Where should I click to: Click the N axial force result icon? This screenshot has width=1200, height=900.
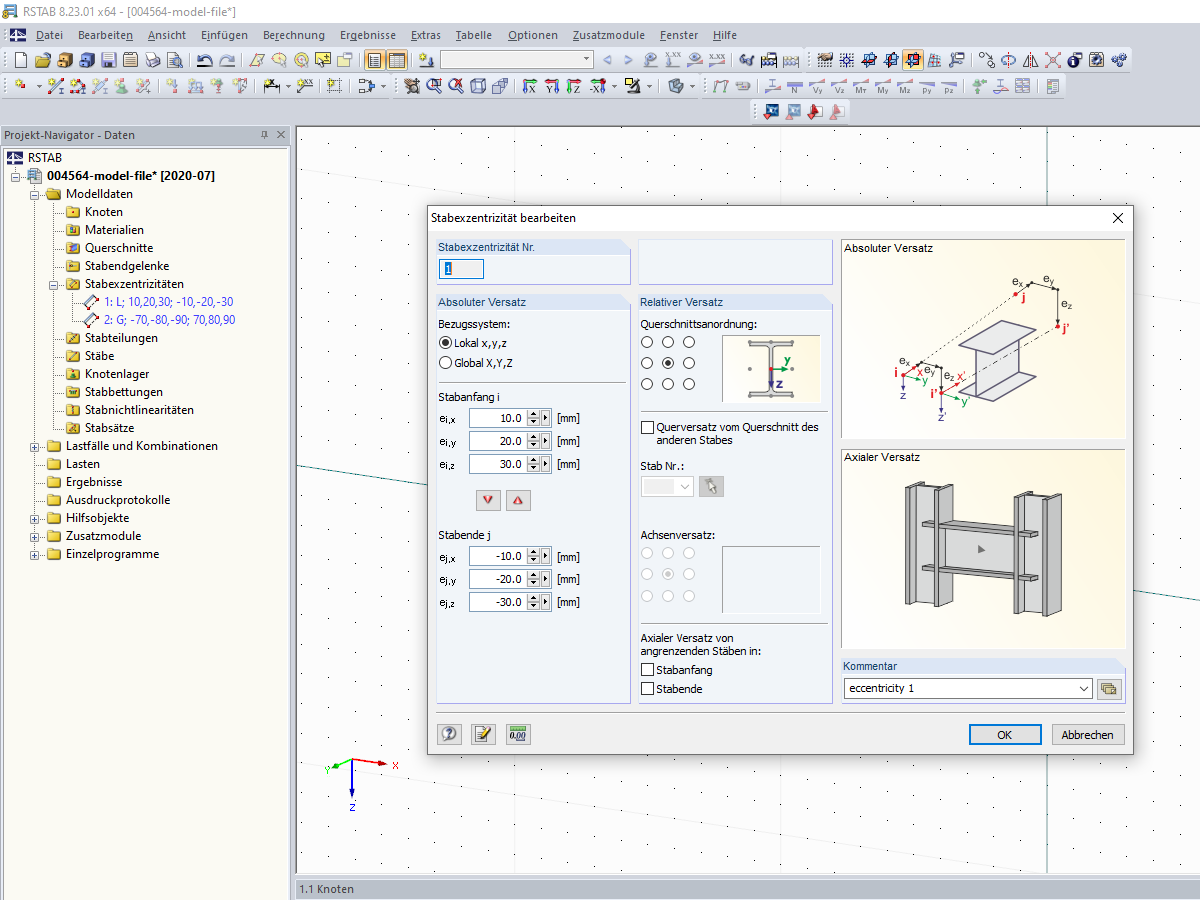point(795,86)
